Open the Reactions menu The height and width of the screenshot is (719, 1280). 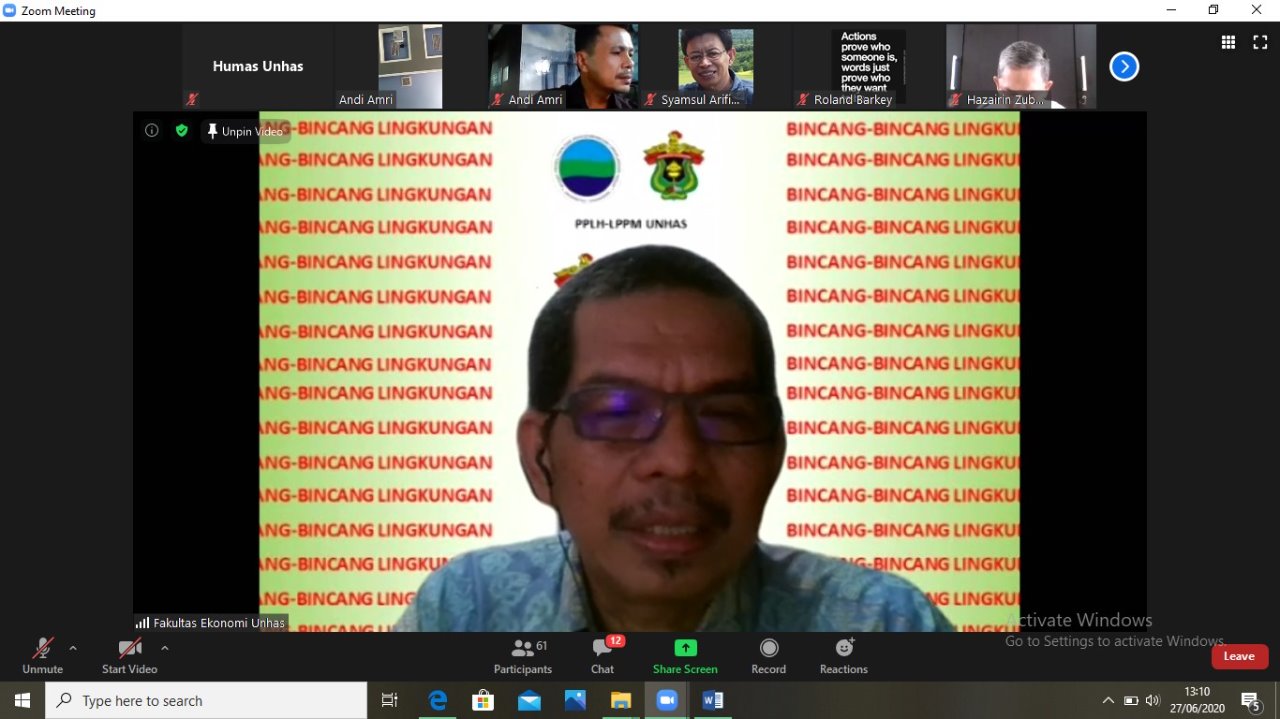pos(843,656)
